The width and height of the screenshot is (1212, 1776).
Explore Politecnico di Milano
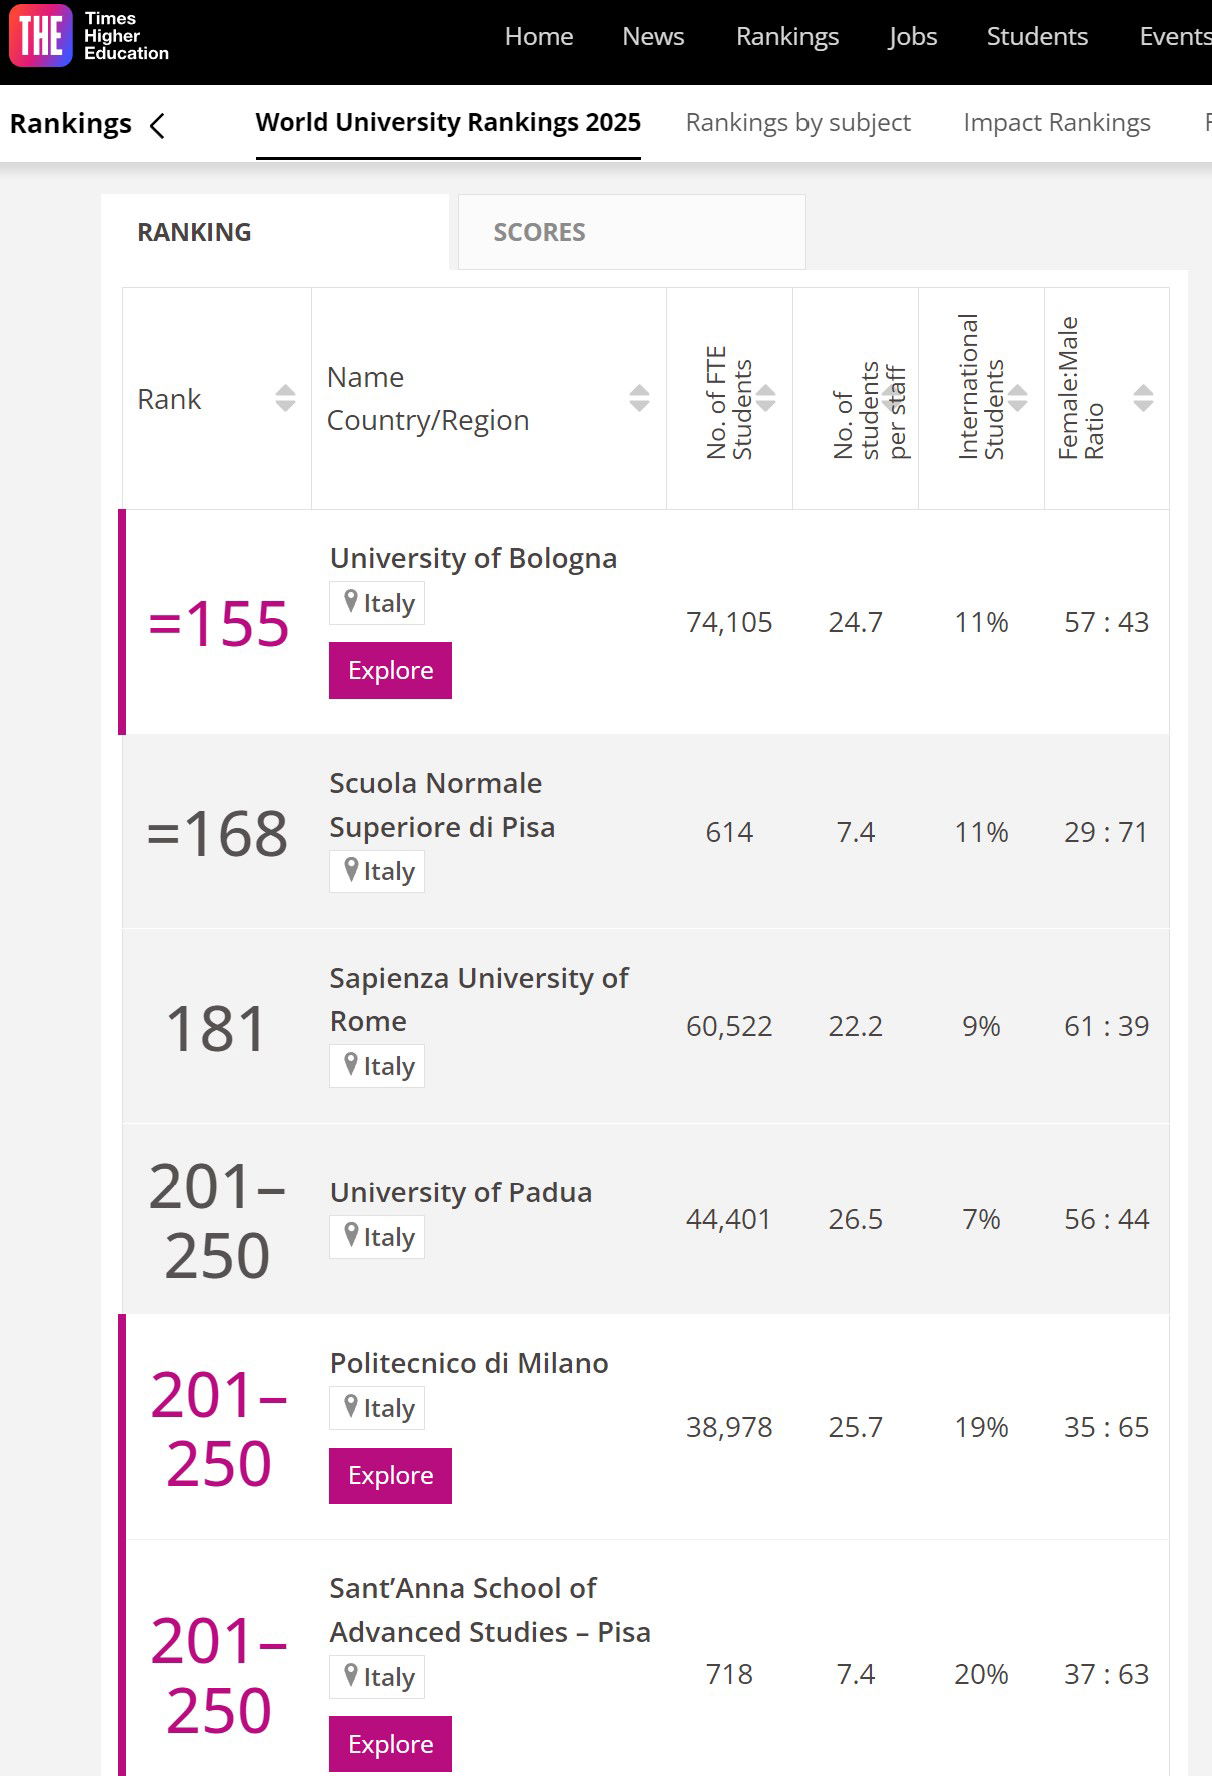point(390,1475)
